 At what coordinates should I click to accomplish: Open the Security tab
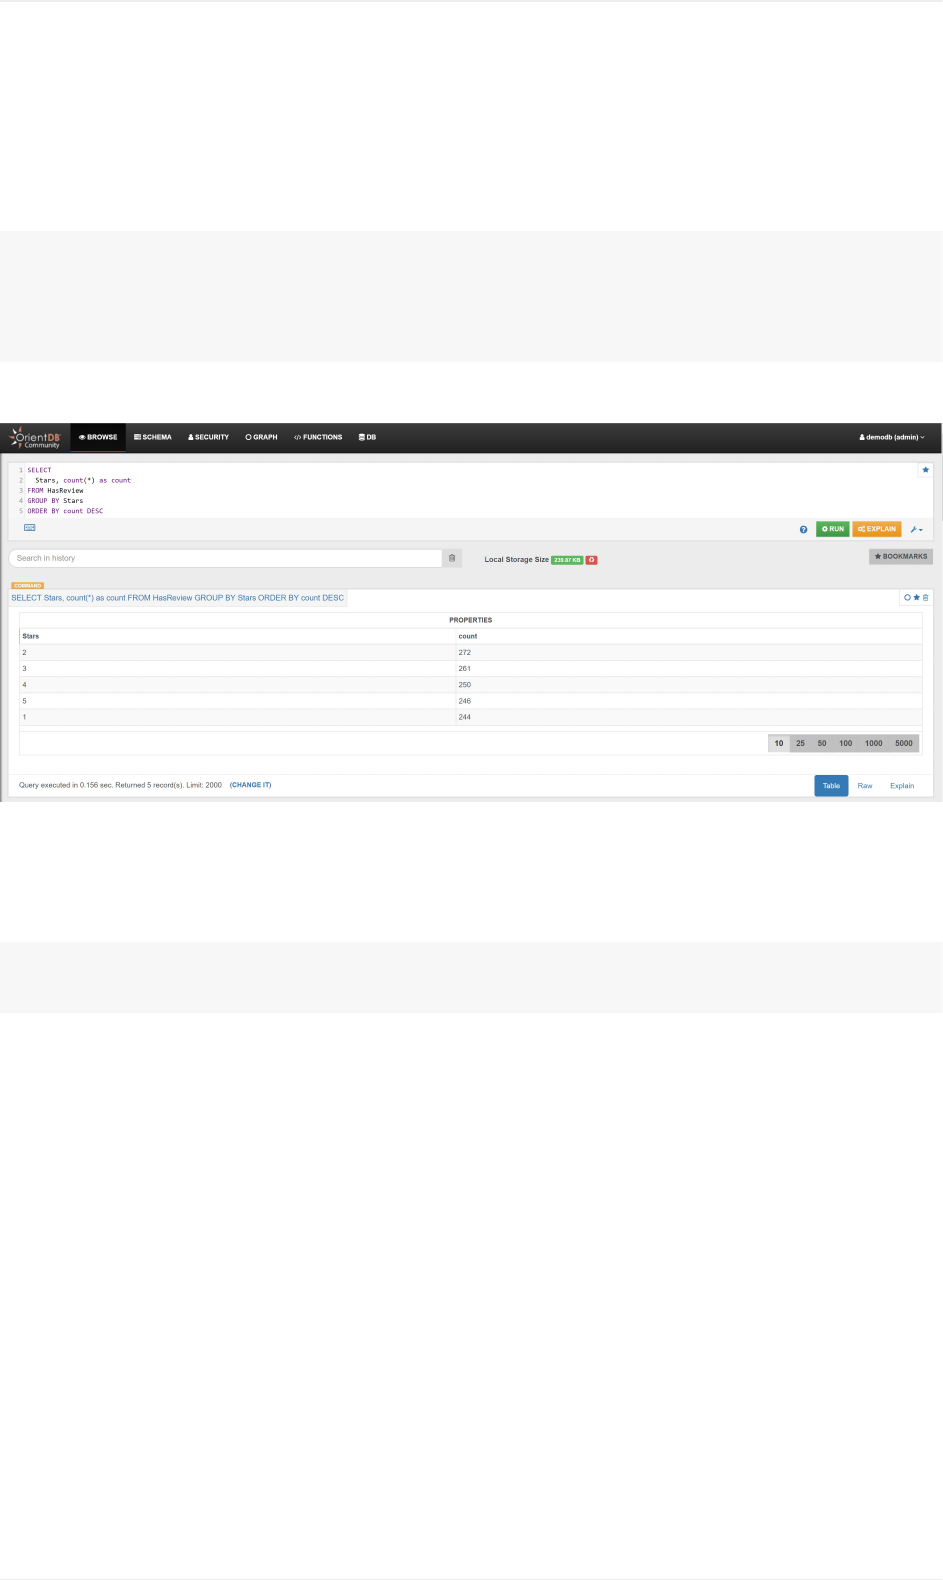coord(208,437)
